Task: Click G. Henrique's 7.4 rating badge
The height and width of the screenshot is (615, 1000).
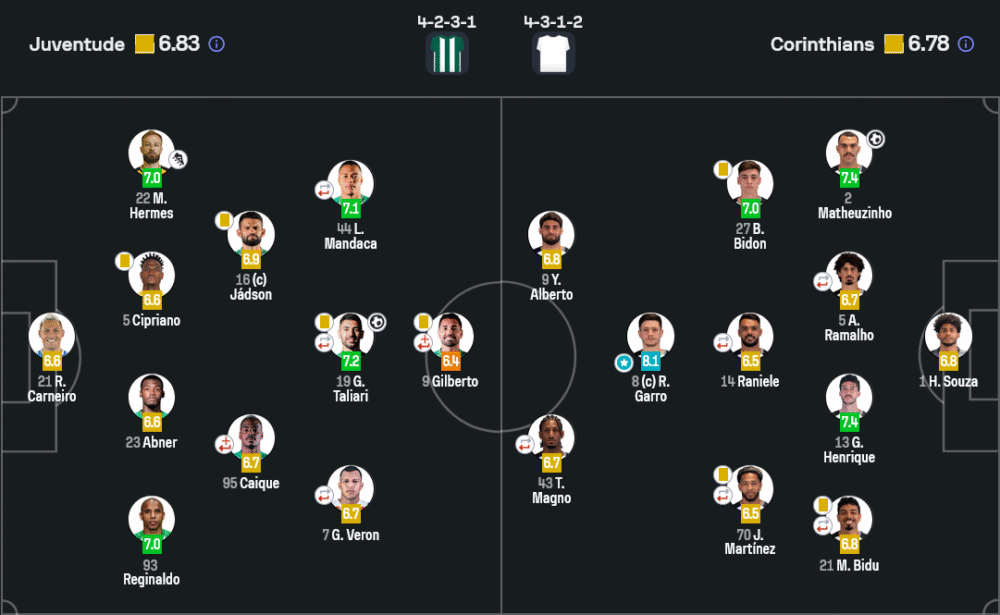Action: pyautogui.click(x=850, y=420)
